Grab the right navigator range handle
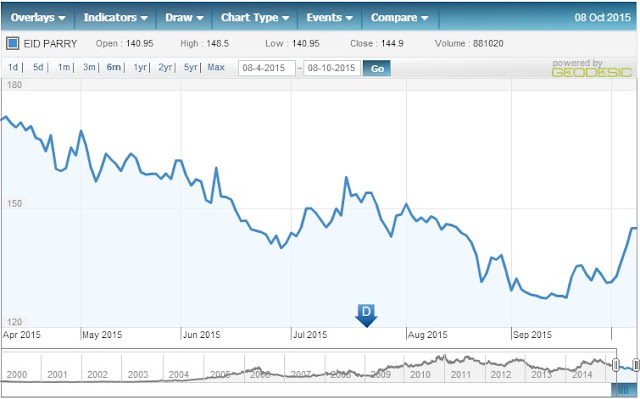Image resolution: width=640 pixels, height=399 pixels. coord(636,365)
